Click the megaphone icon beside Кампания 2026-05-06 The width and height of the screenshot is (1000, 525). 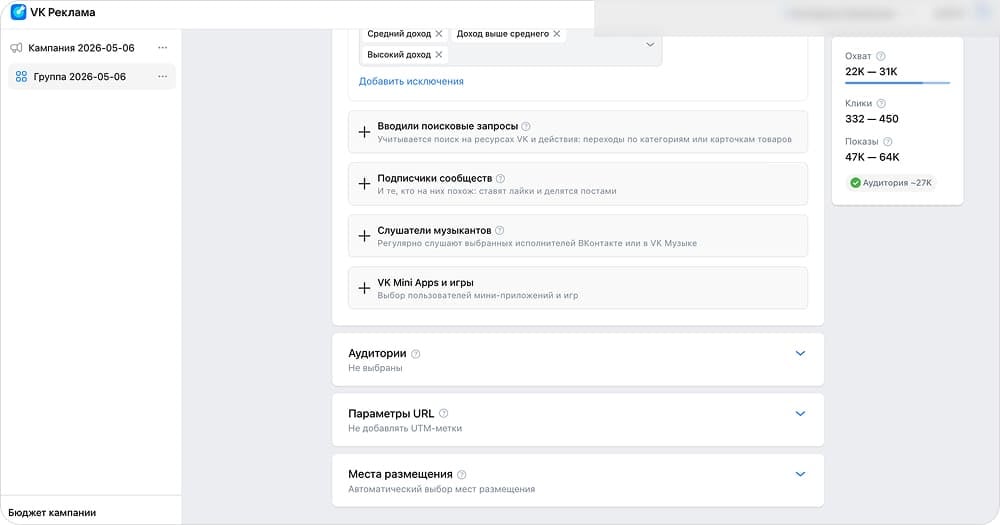[17, 48]
